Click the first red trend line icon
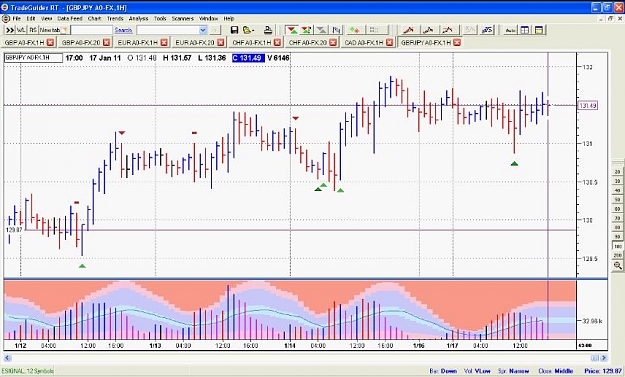The image size is (625, 377). (409, 30)
